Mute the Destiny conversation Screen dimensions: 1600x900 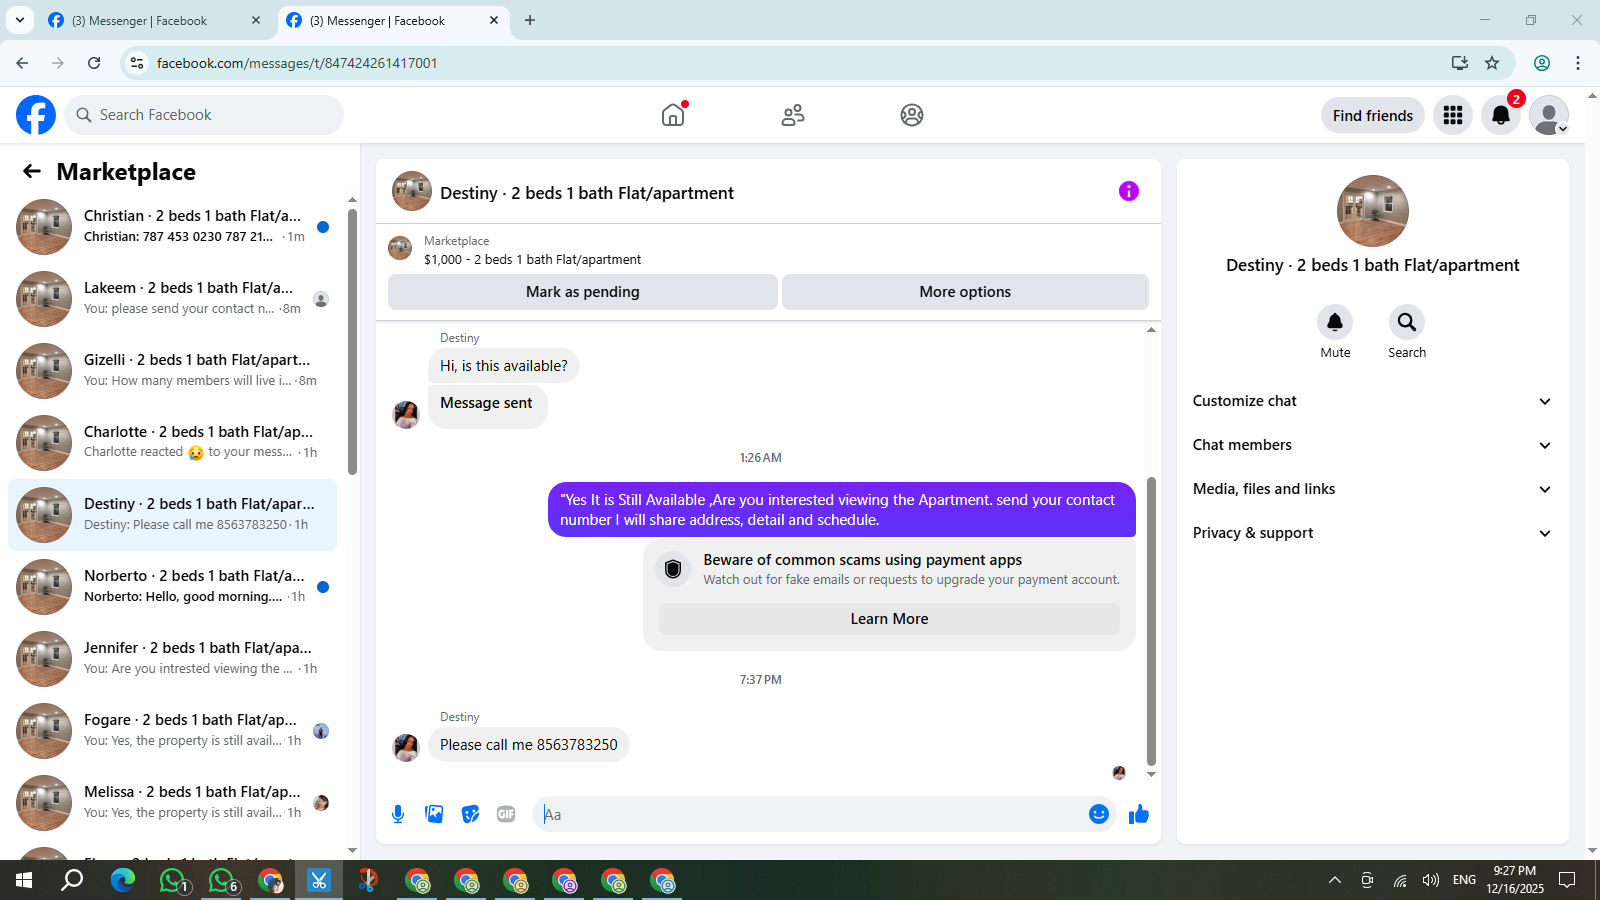[x=1335, y=322]
